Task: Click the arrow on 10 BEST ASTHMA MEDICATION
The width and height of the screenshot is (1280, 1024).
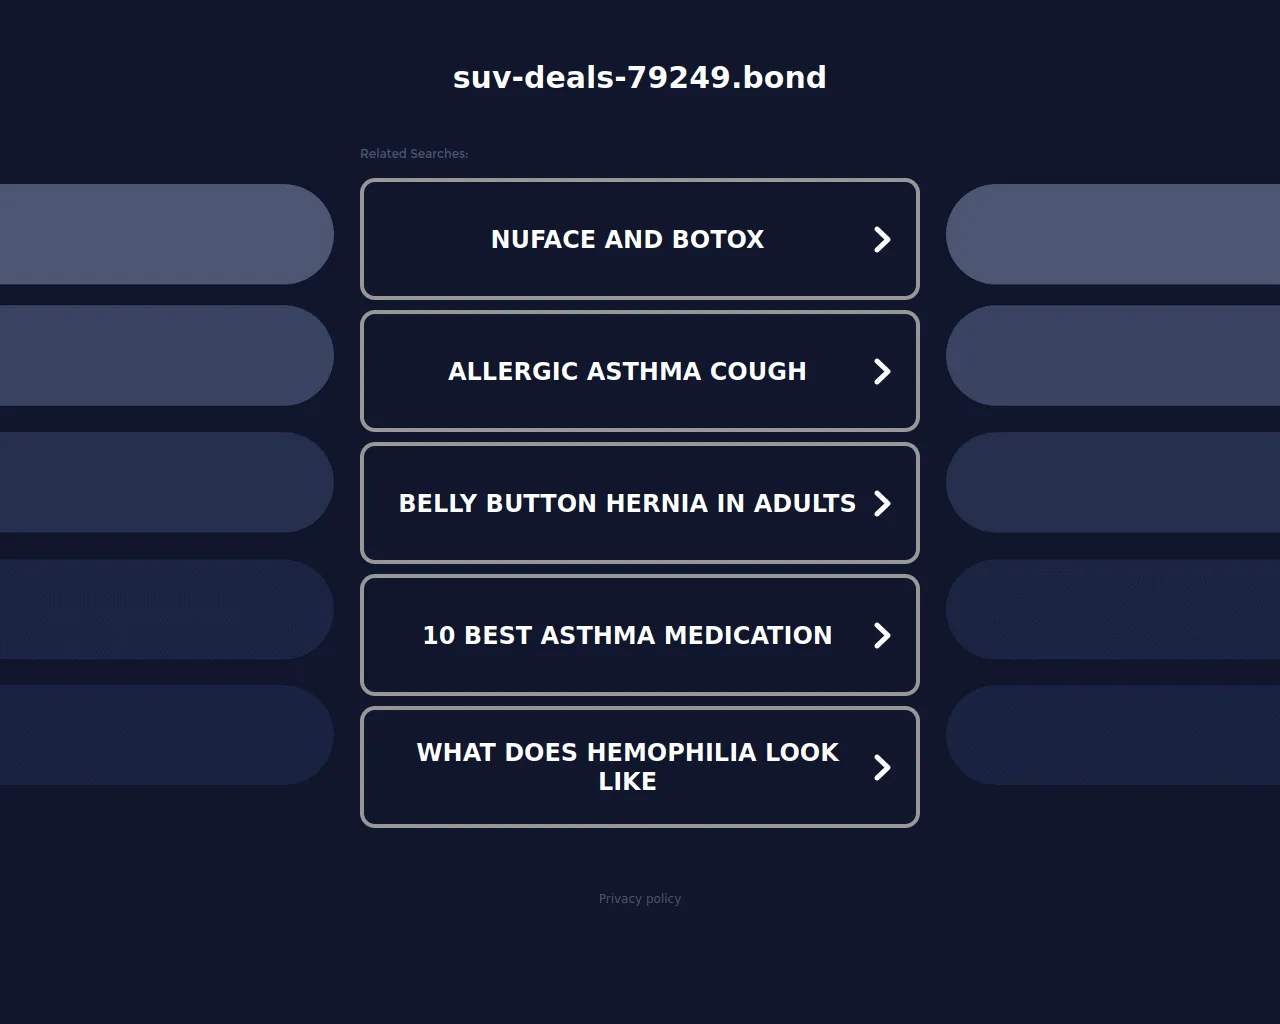Action: [881, 635]
